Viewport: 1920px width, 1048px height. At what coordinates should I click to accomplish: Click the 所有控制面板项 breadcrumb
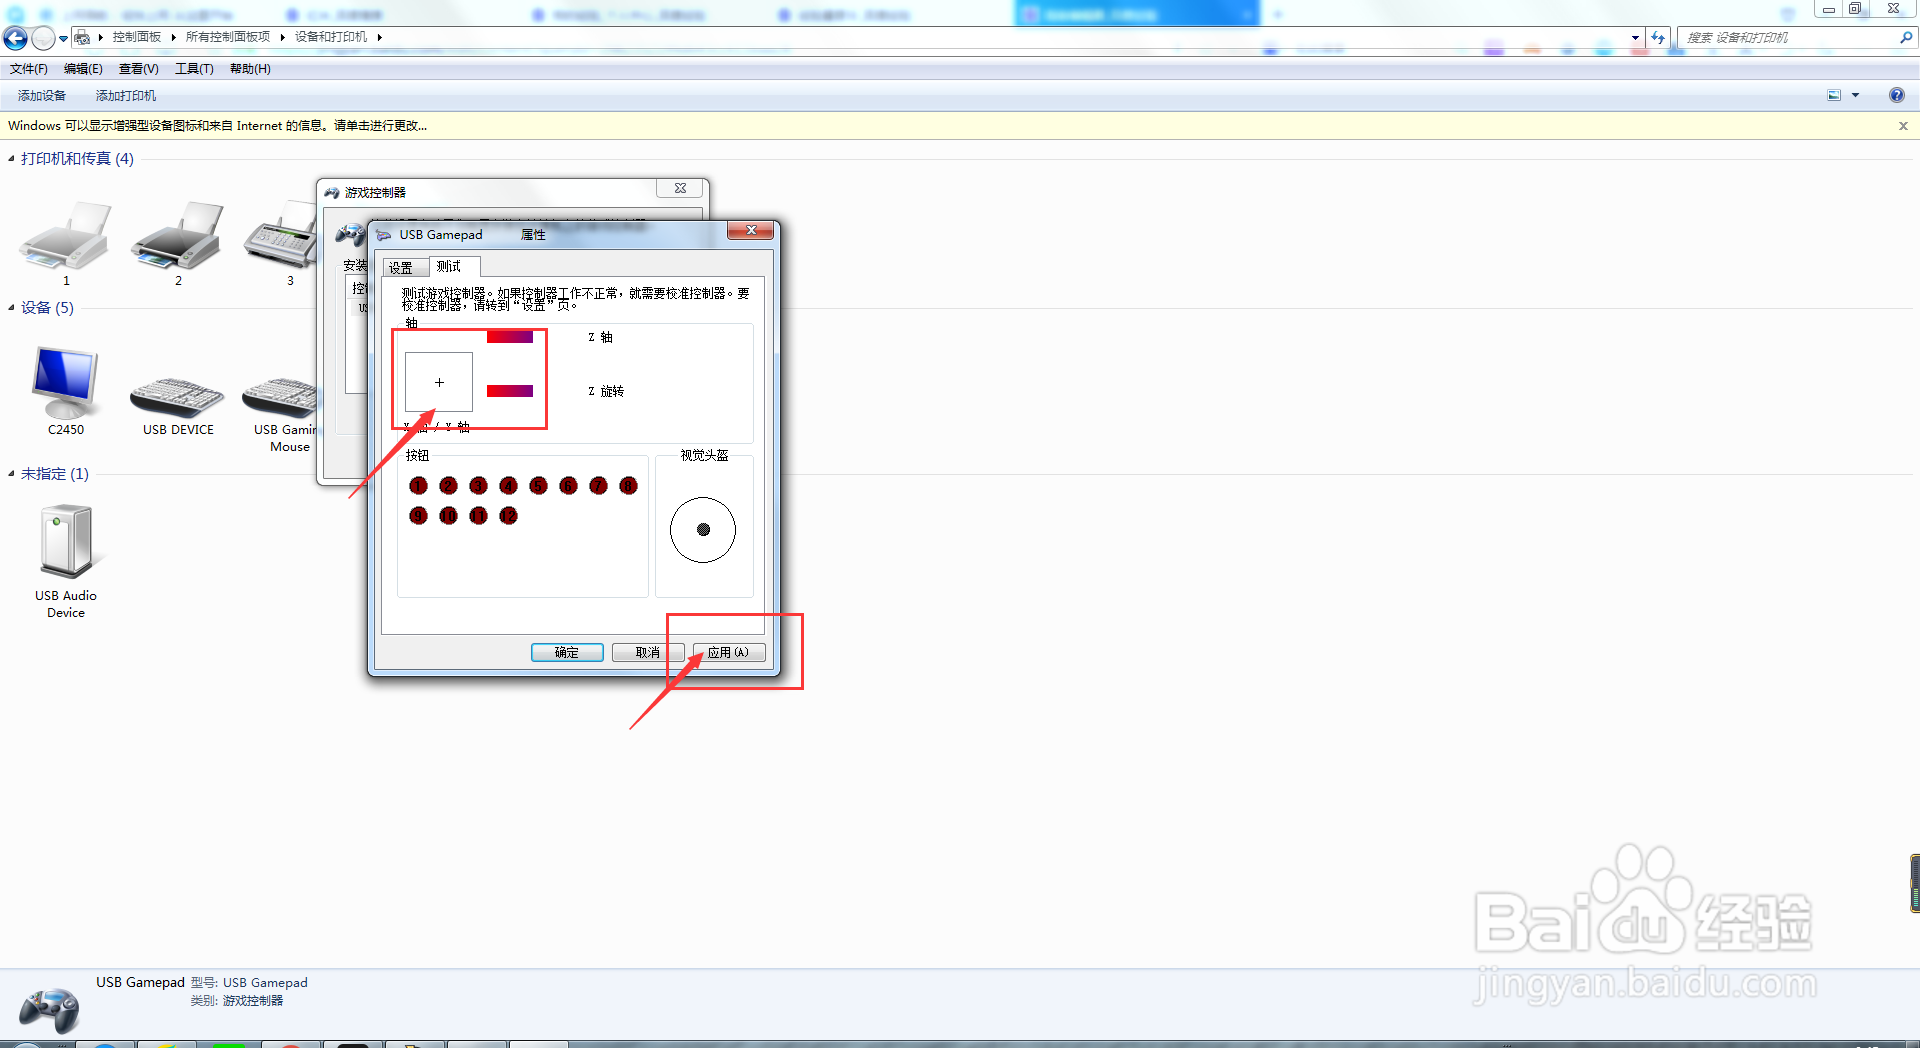(228, 37)
